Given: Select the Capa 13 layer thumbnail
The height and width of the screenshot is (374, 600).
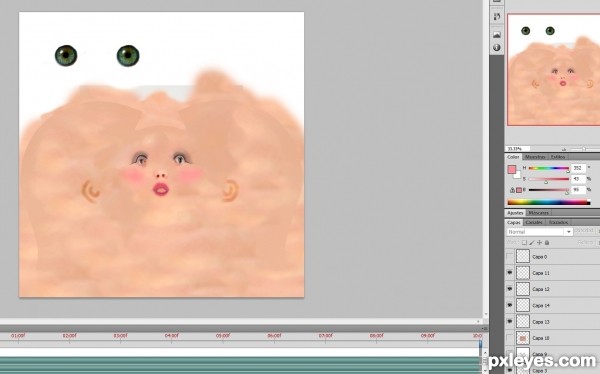Looking at the screenshot, I should pyautogui.click(x=523, y=321).
